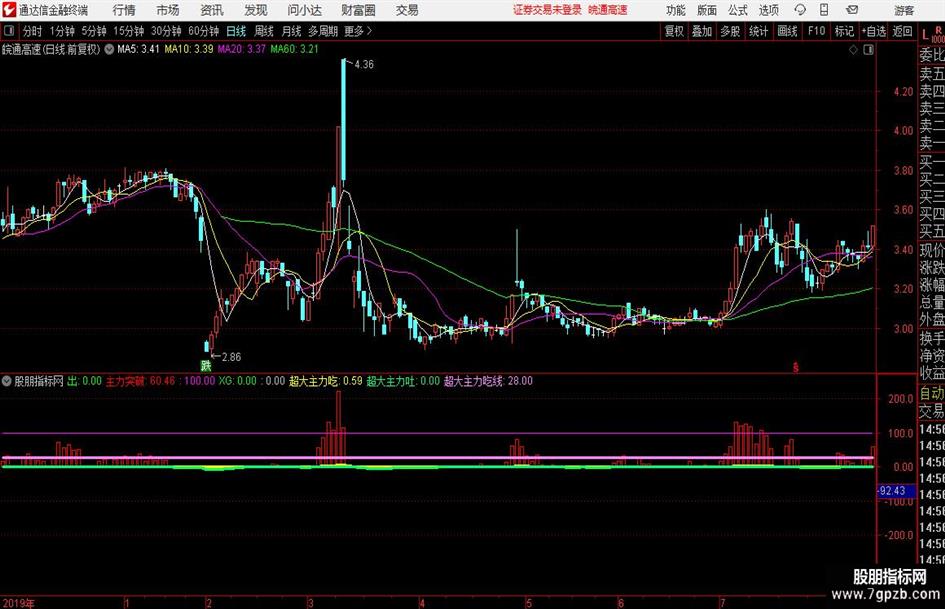Open the 多周期 multi-period view
Viewport: 945px width, 609px height.
[x=323, y=31]
